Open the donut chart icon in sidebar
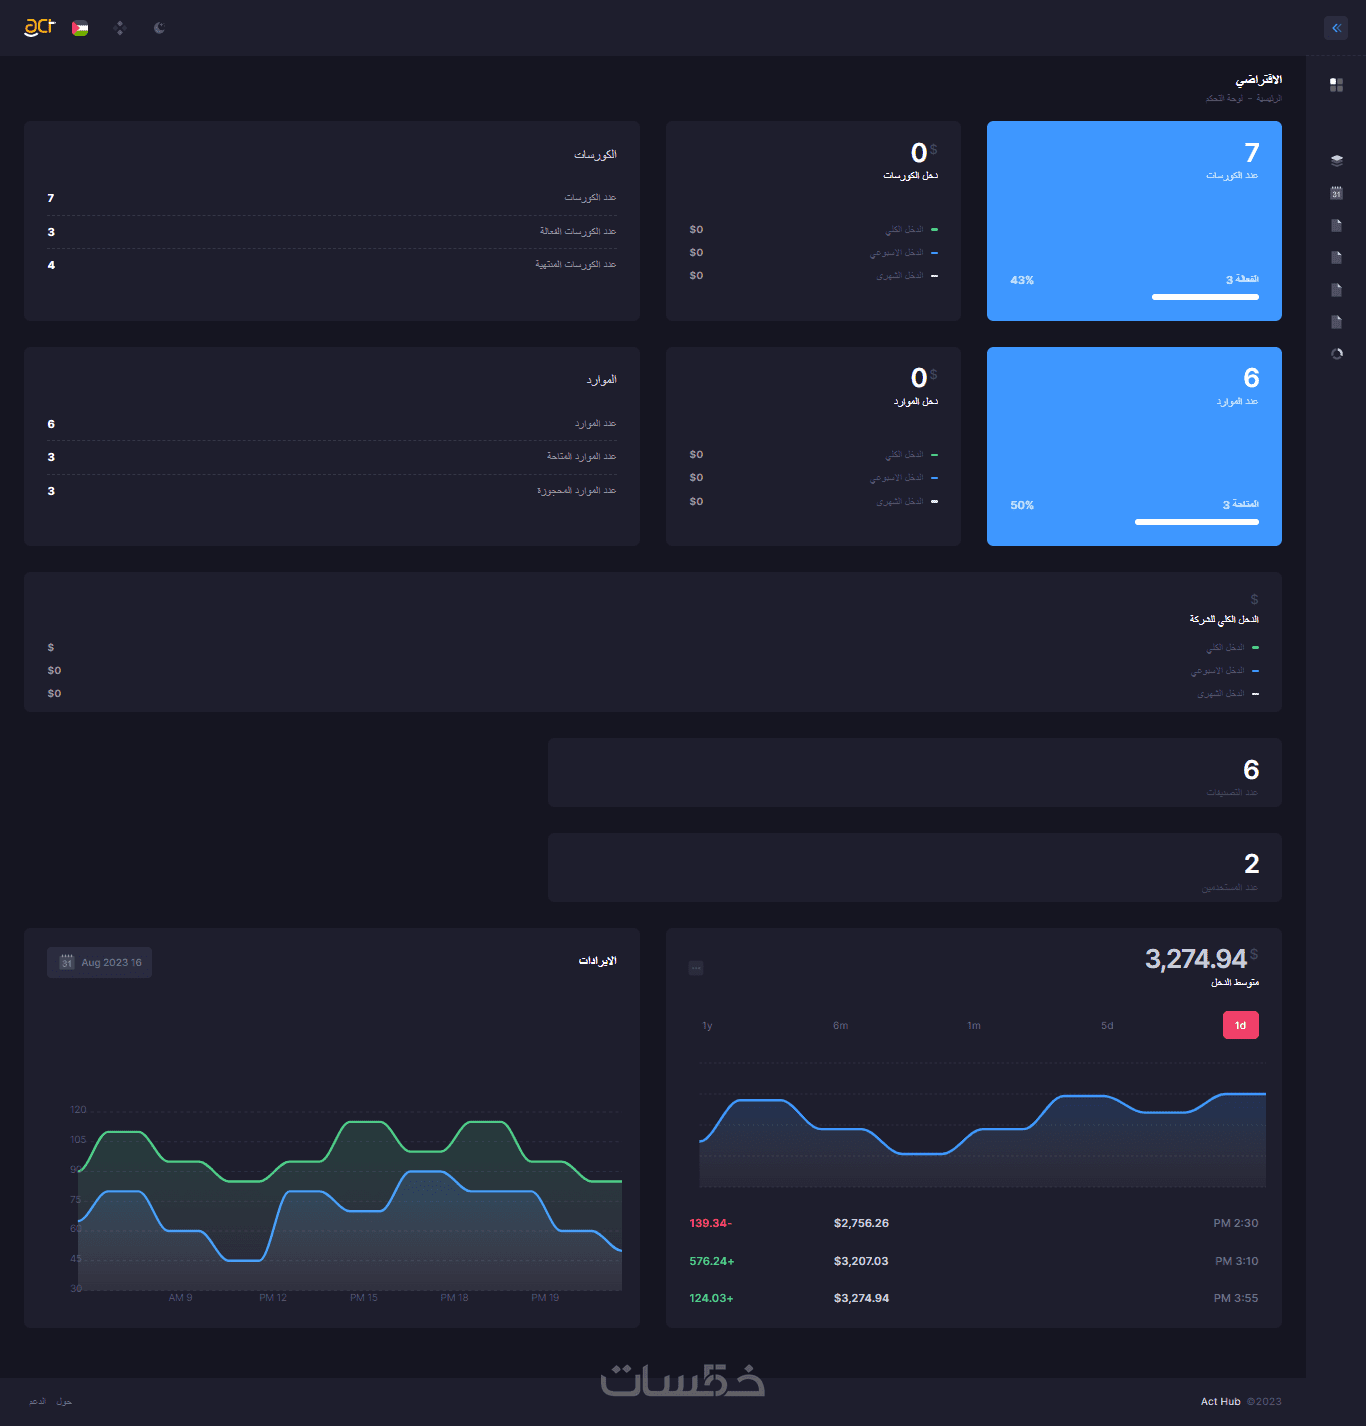Screen dimensions: 1366x1426 tap(1336, 354)
